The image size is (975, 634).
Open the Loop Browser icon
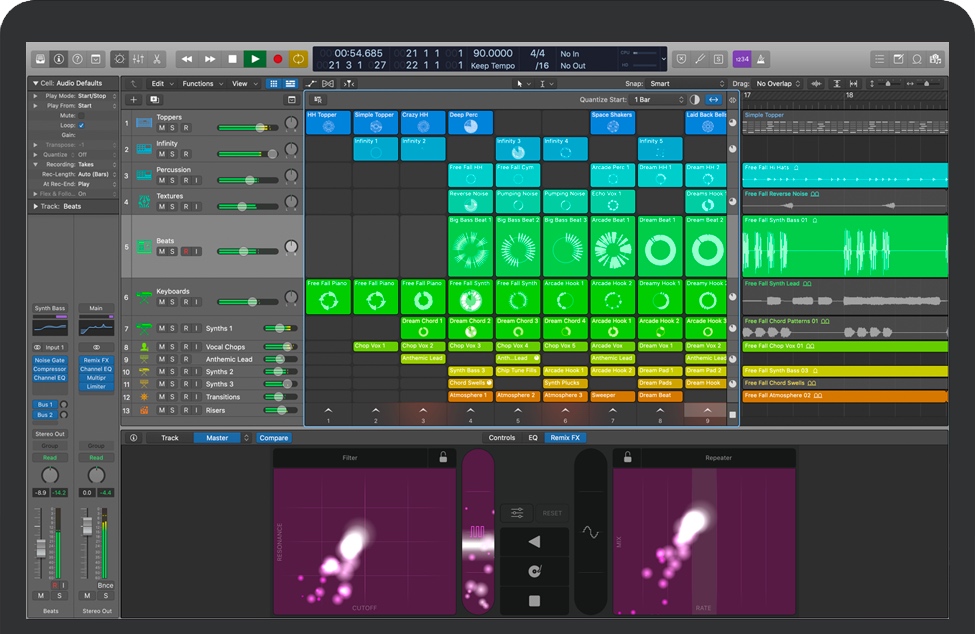917,59
